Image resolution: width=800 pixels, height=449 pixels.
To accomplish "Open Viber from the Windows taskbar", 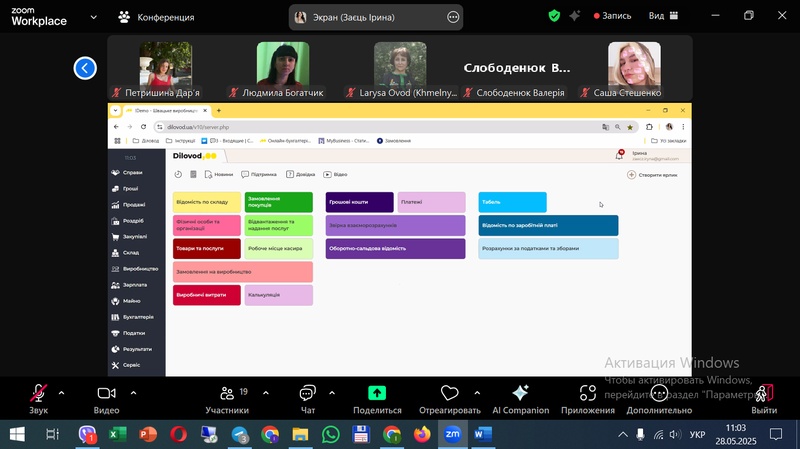I will tap(88, 434).
